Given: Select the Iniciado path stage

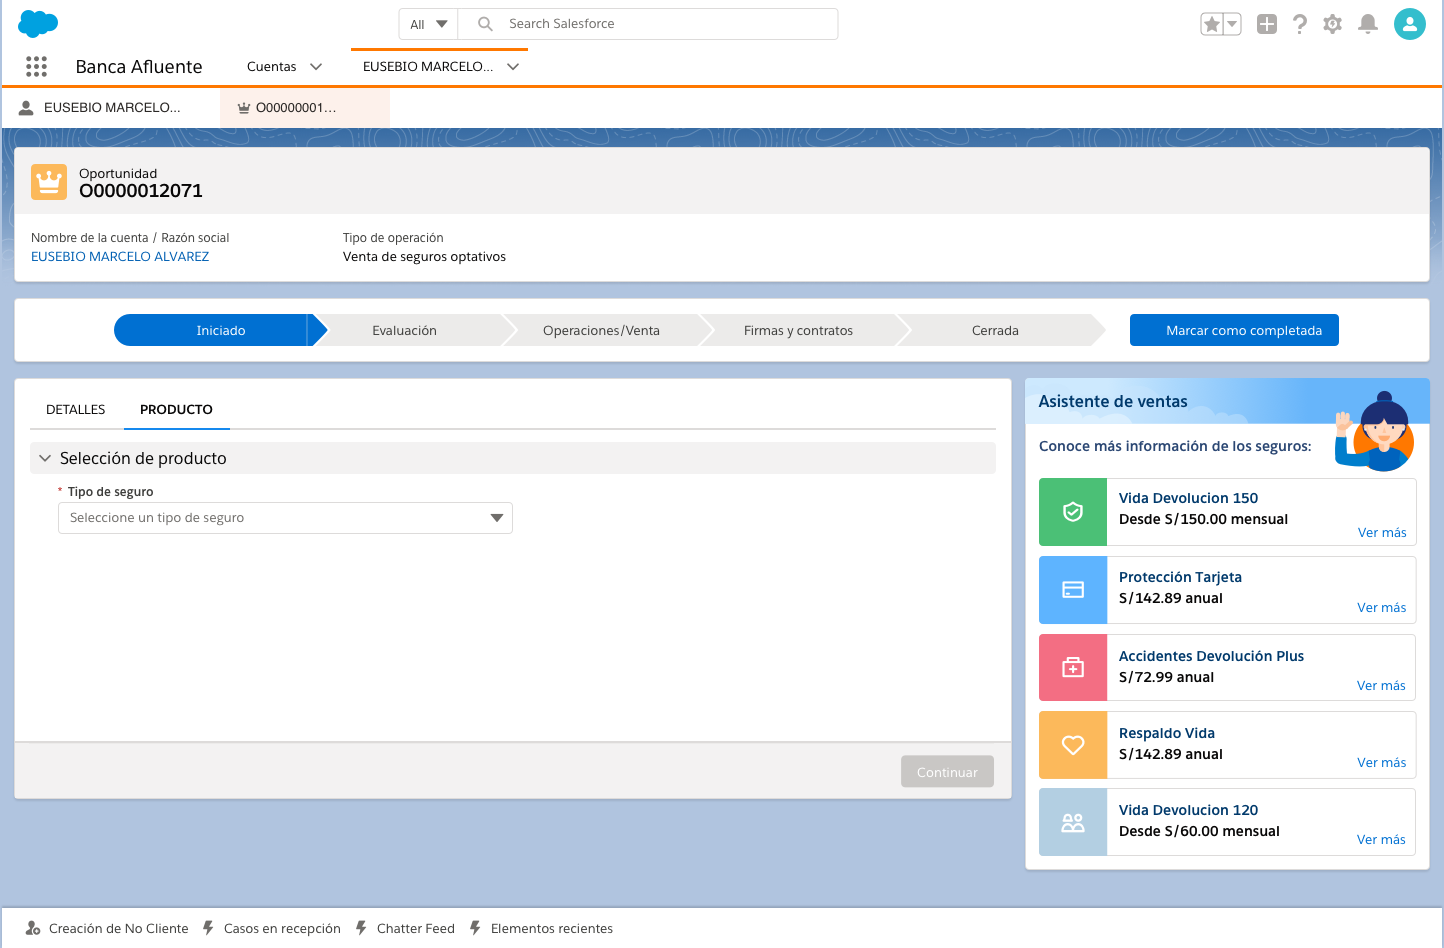Looking at the screenshot, I should (220, 330).
